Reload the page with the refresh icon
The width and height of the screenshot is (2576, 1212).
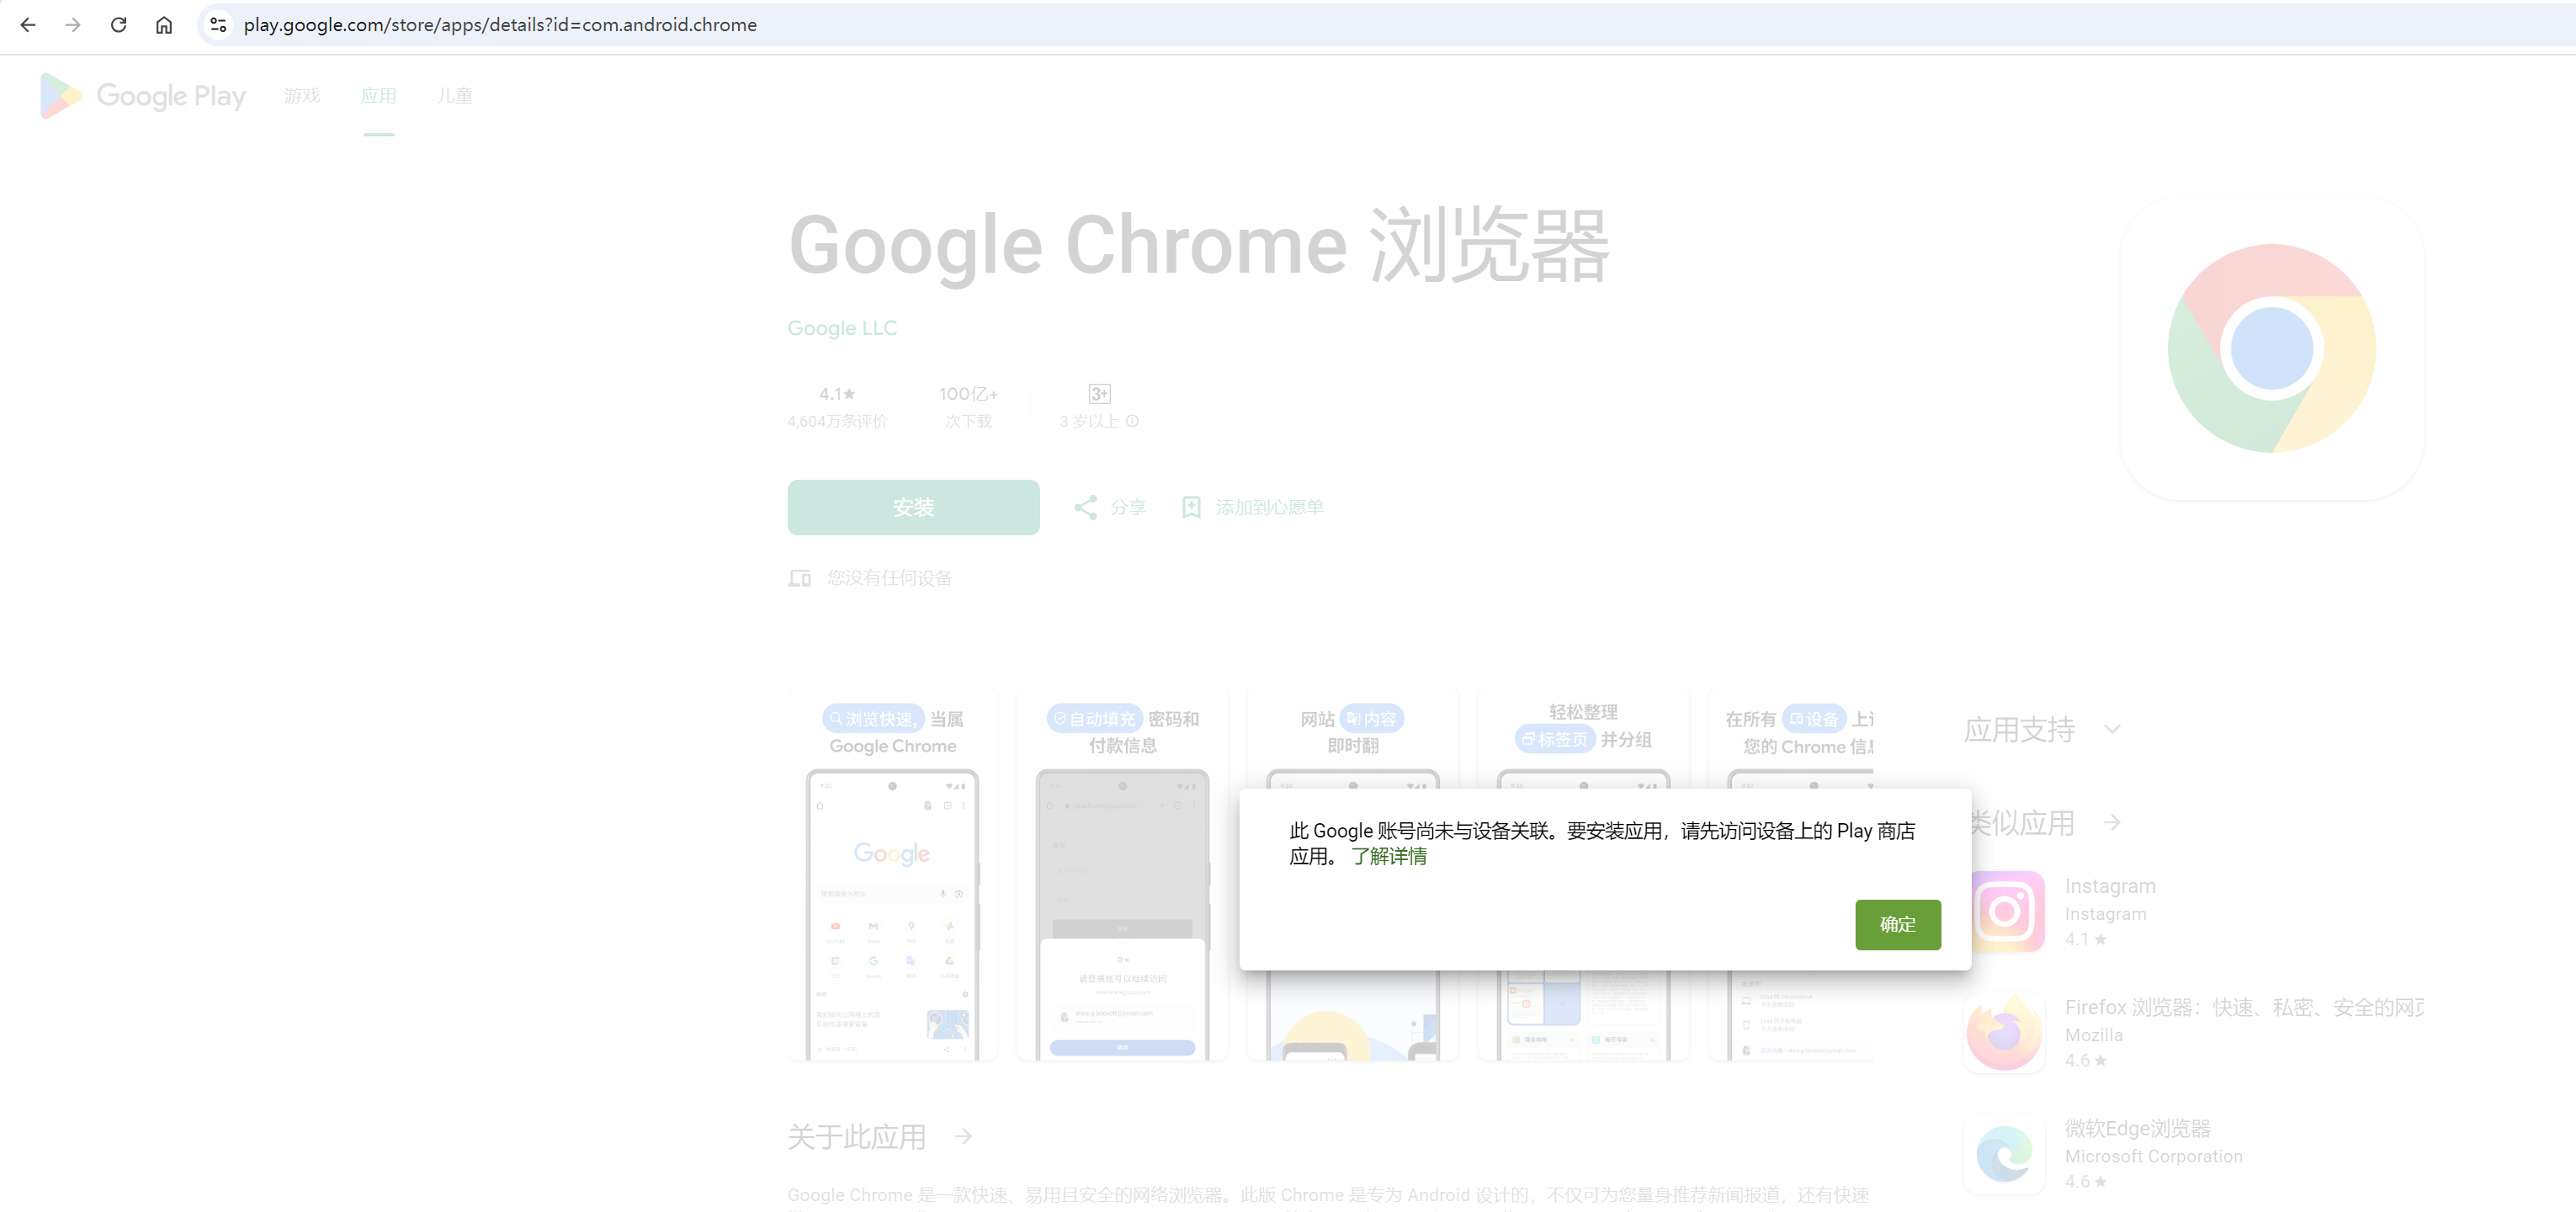118,25
